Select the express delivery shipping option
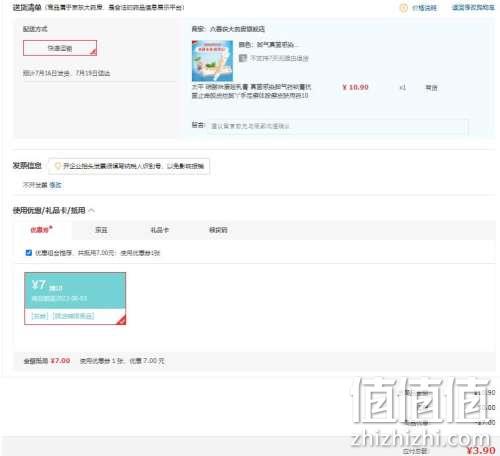 (60, 48)
